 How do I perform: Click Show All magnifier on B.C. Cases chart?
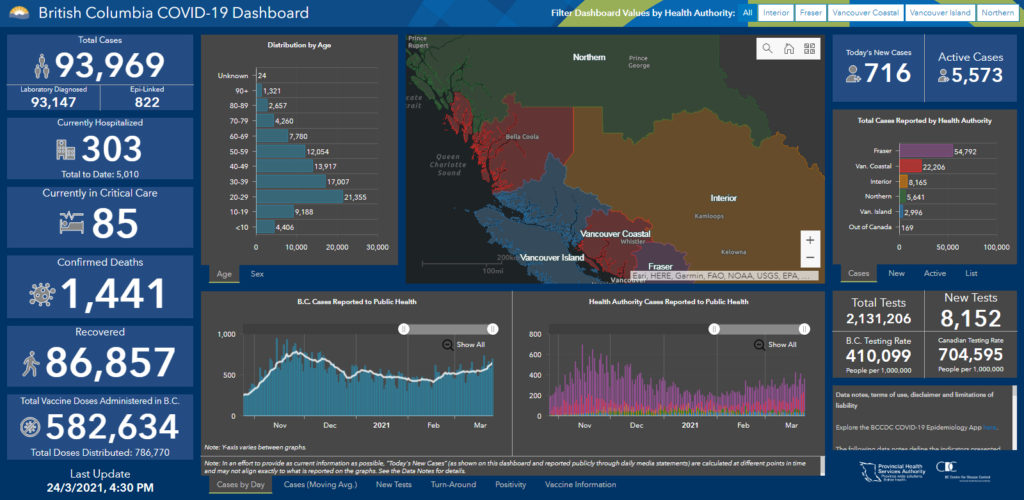tap(448, 345)
